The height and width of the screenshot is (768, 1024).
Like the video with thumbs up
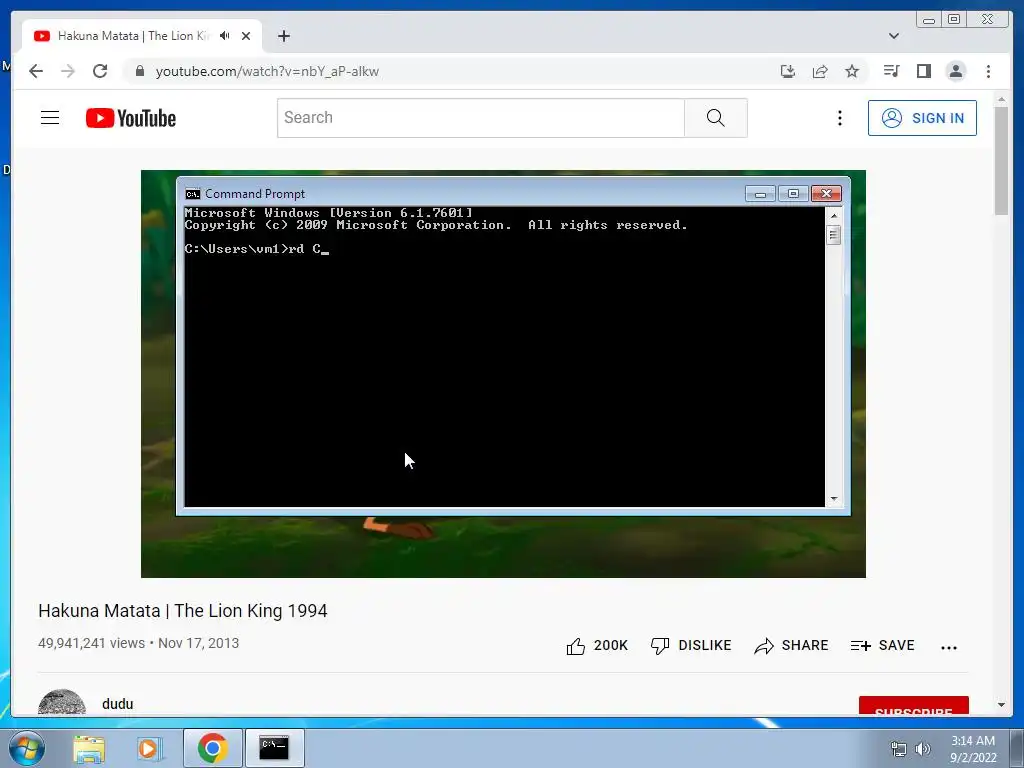point(597,646)
